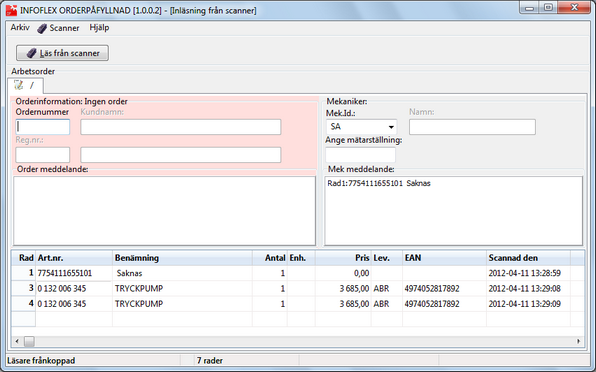Click Art.nr. 0 132 006 345 in row 3
596x372 pixels.
click(x=74, y=288)
